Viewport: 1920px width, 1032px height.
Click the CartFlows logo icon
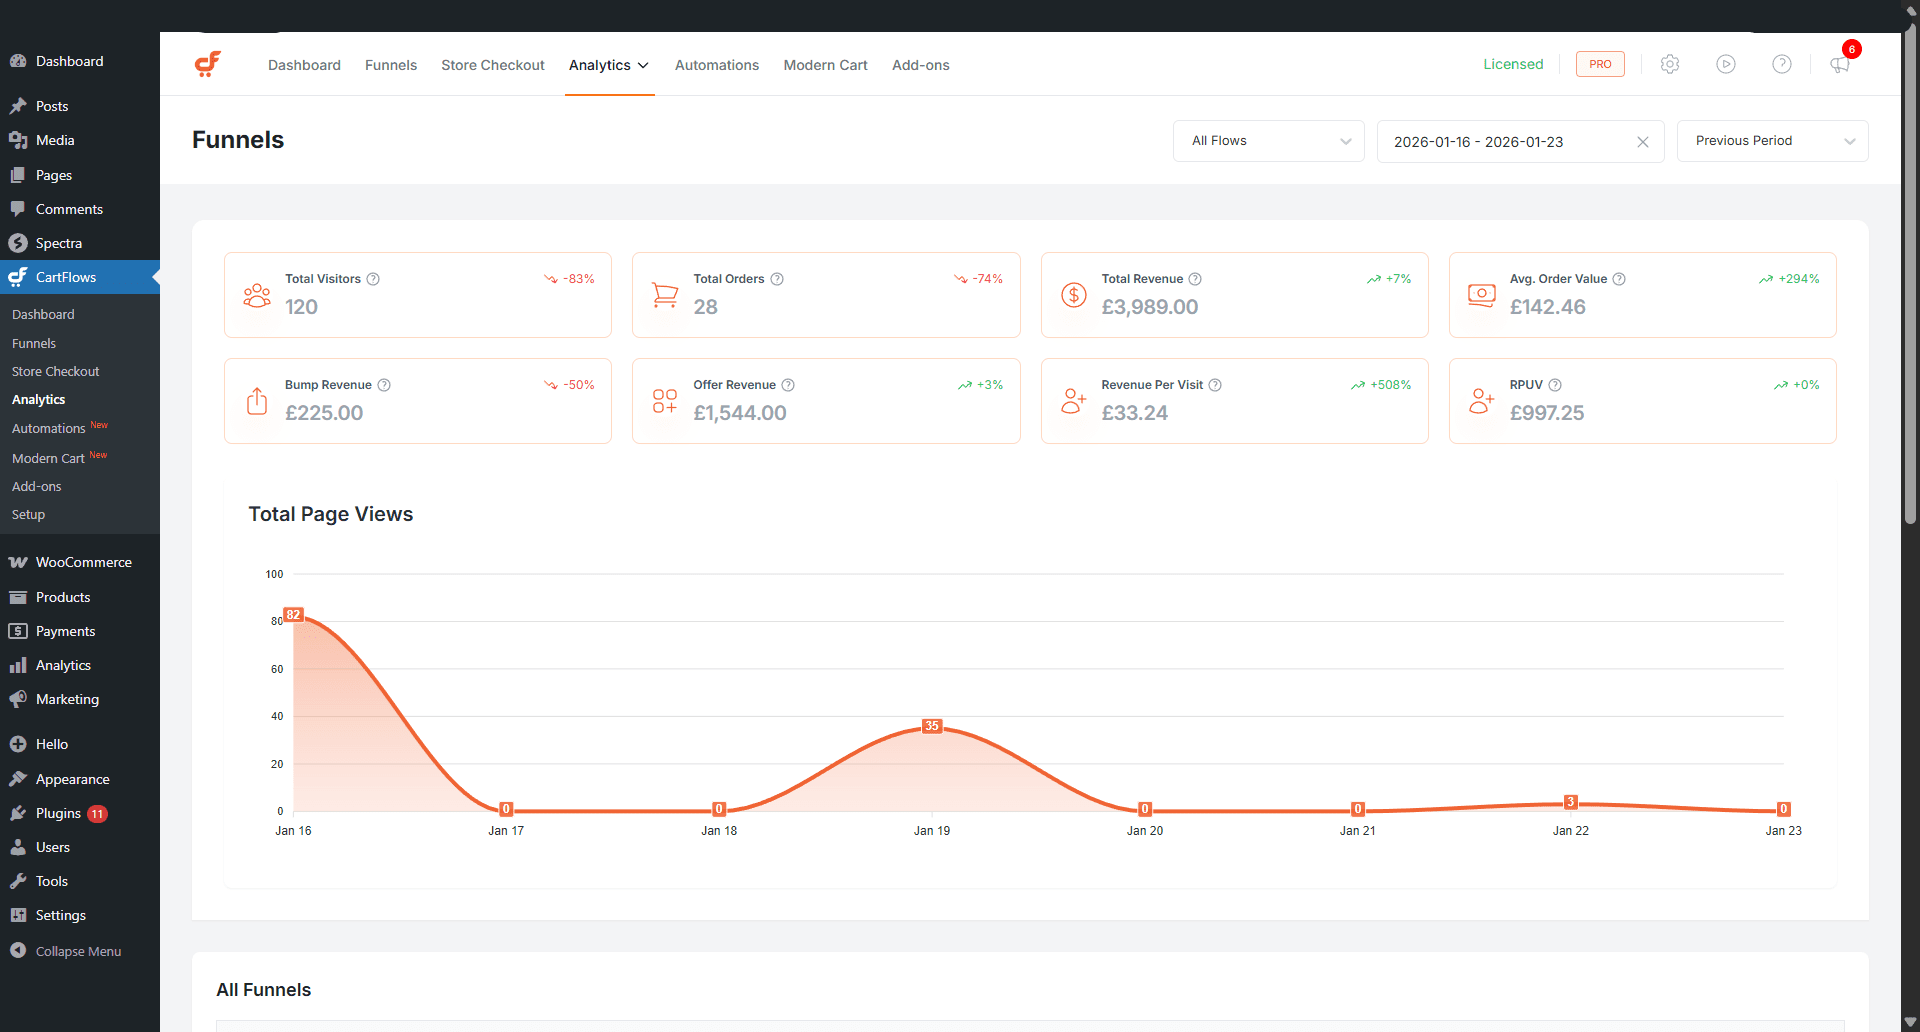[208, 64]
